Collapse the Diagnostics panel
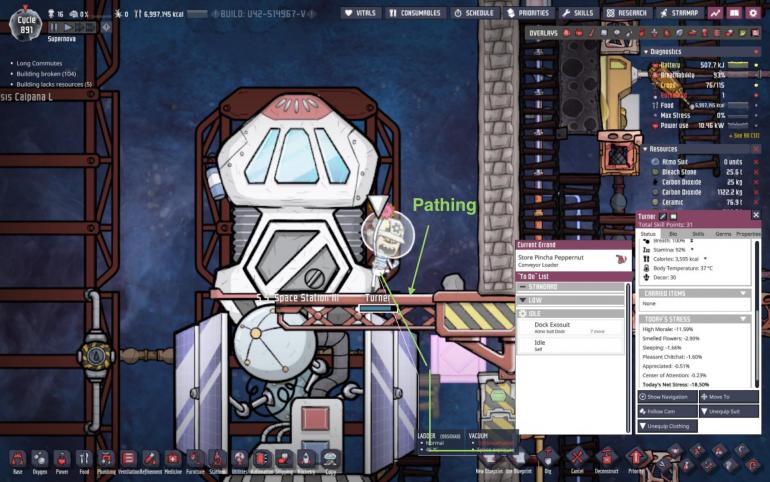Screen dimensions: 770x482 [x=646, y=52]
